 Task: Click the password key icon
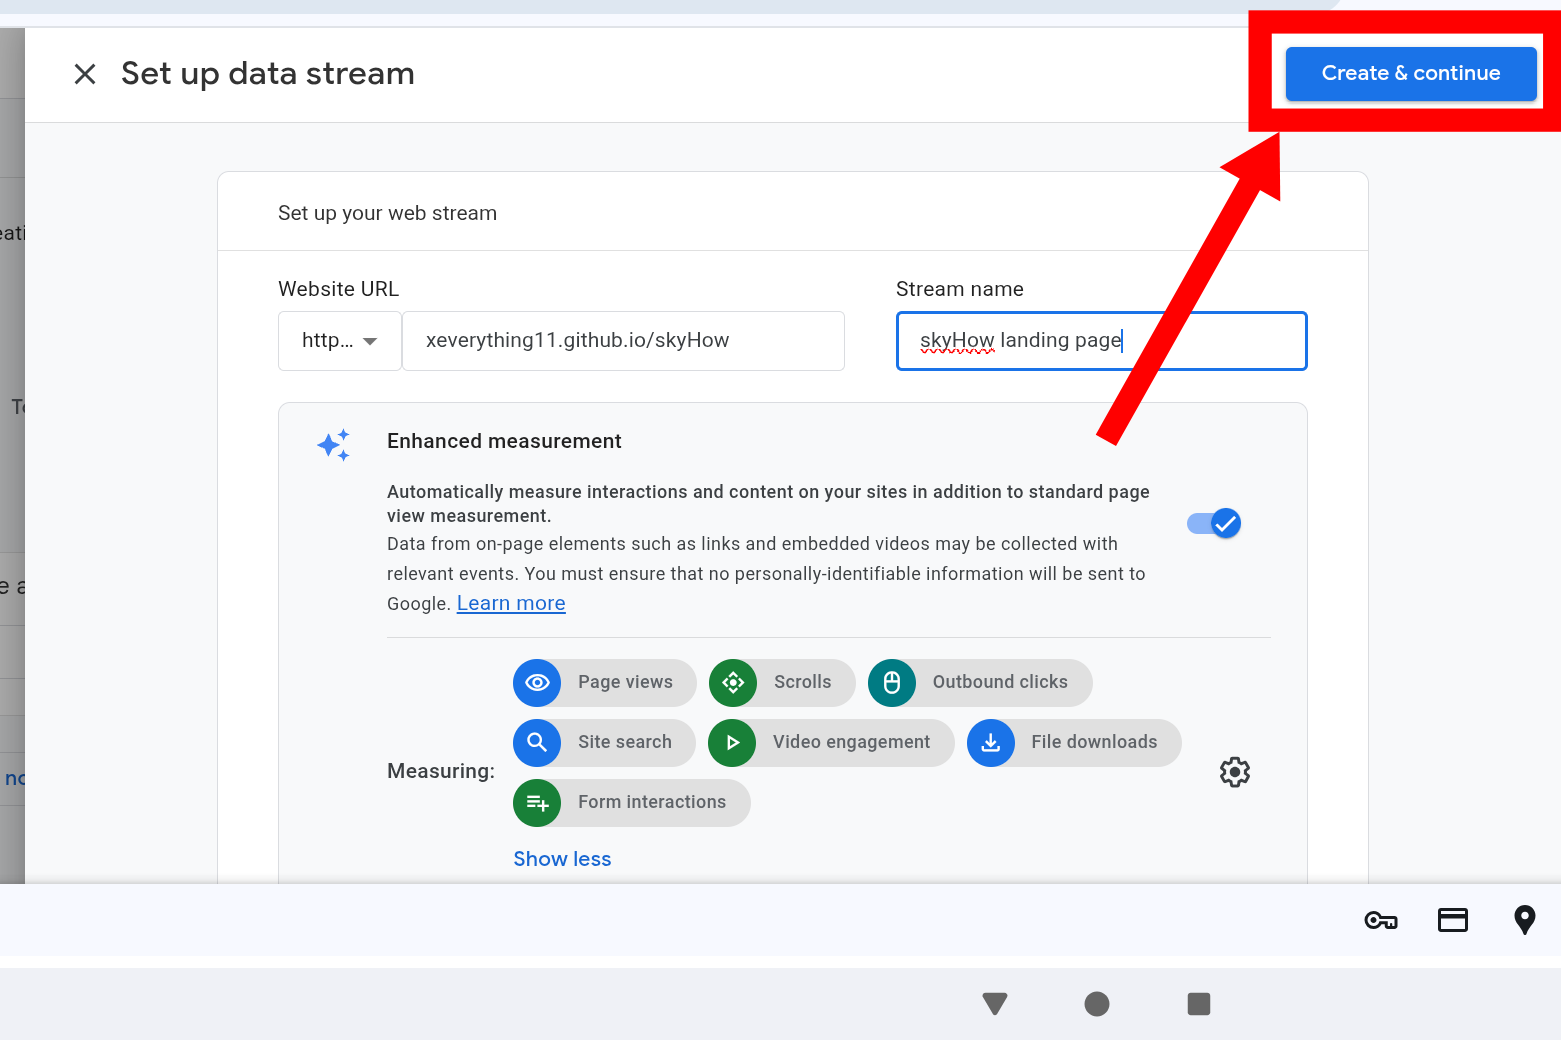1380,920
